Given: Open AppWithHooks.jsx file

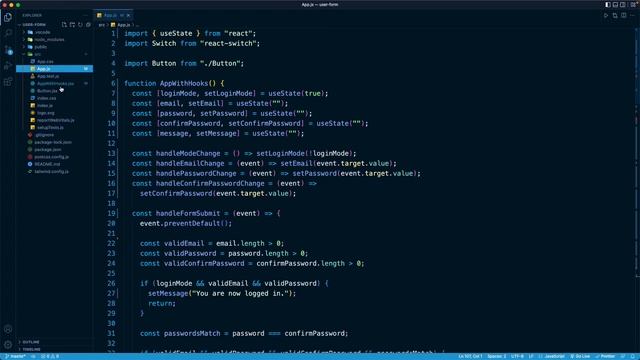Looking at the screenshot, I should pyautogui.click(x=54, y=83).
